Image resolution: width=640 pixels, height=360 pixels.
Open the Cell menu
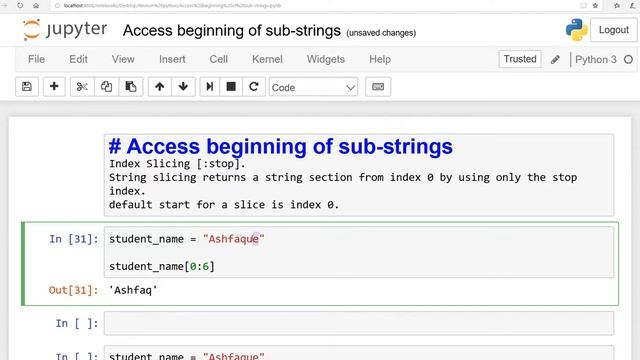[x=218, y=59]
